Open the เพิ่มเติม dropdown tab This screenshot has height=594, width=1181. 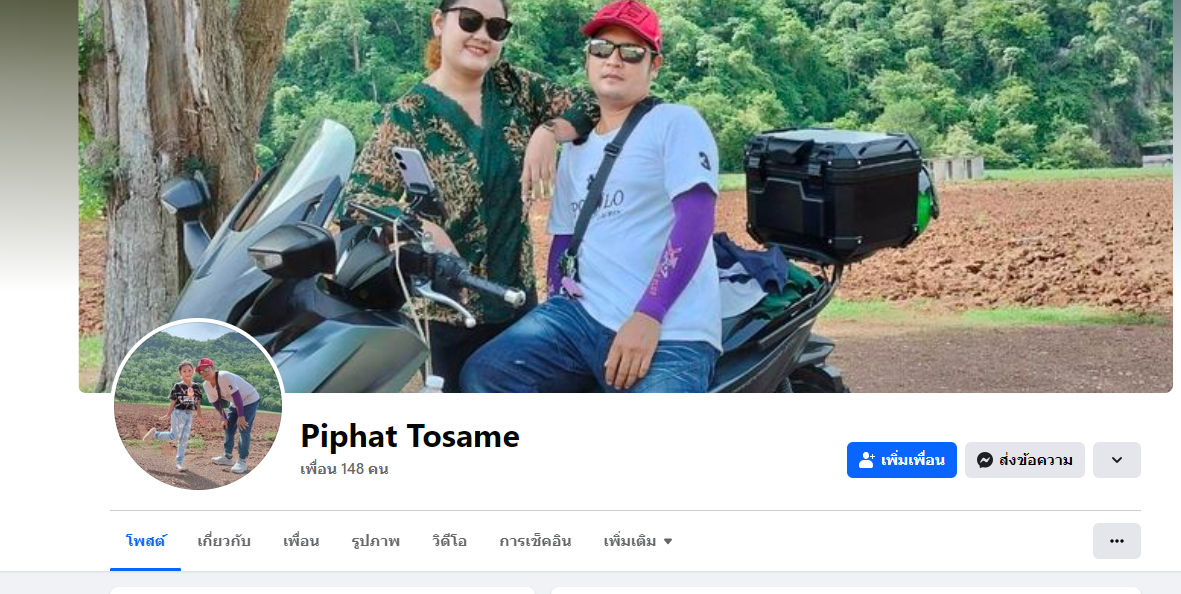click(x=637, y=541)
